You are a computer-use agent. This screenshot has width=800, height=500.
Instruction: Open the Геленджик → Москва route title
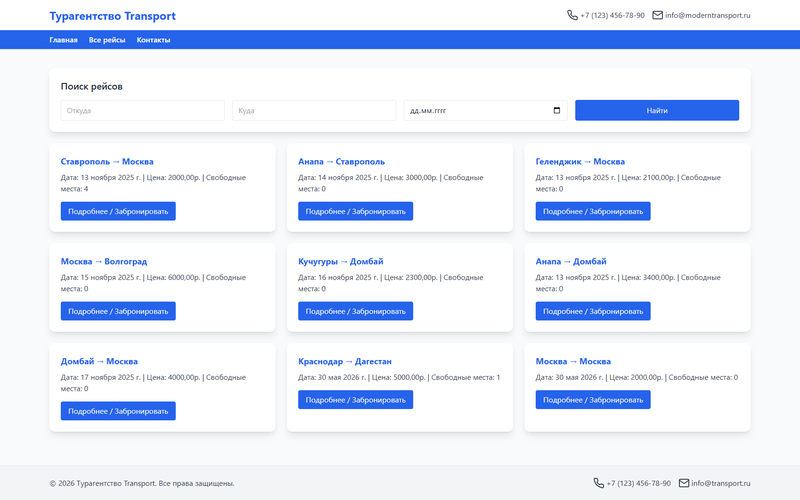point(580,161)
